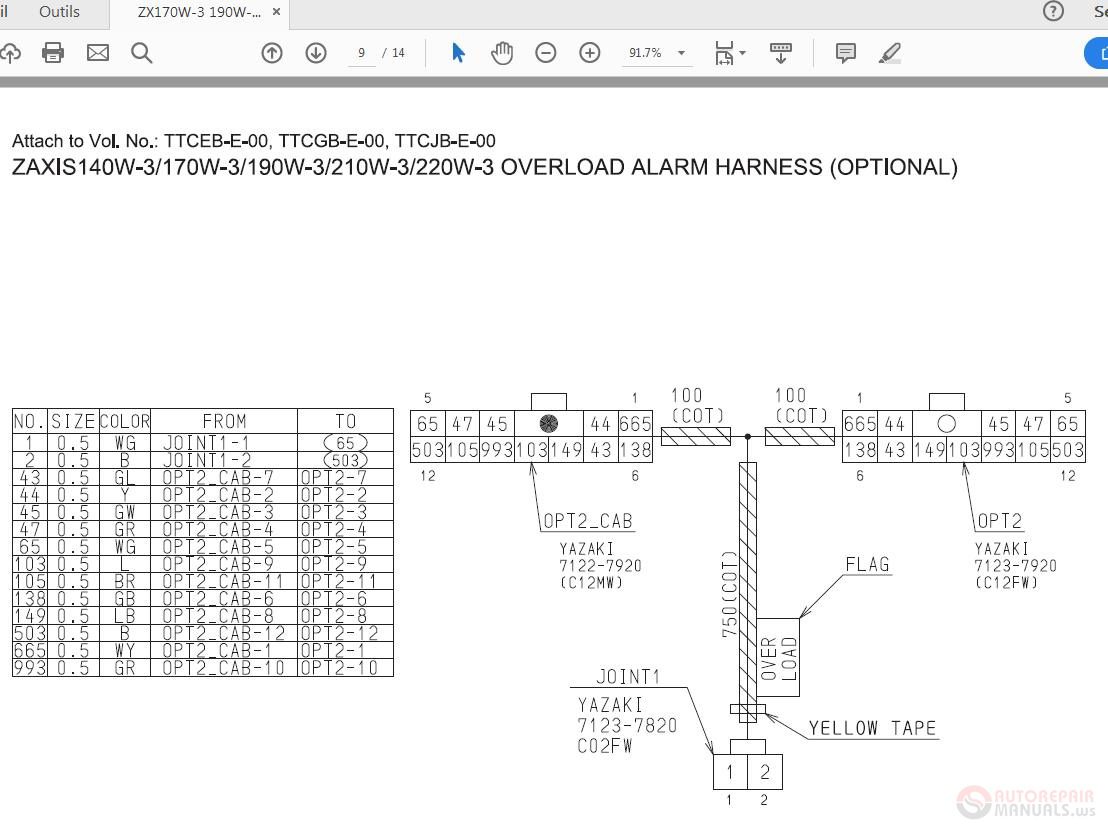Click the JOINT1 label in diagram
The image size is (1108, 833).
point(628,677)
